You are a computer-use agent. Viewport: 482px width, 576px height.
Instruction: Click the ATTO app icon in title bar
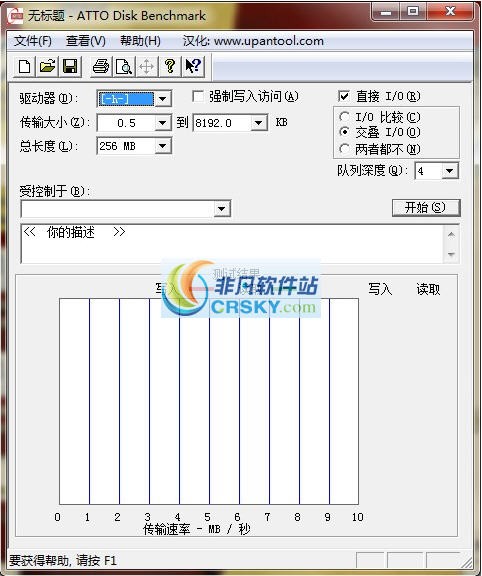pyautogui.click(x=15, y=15)
